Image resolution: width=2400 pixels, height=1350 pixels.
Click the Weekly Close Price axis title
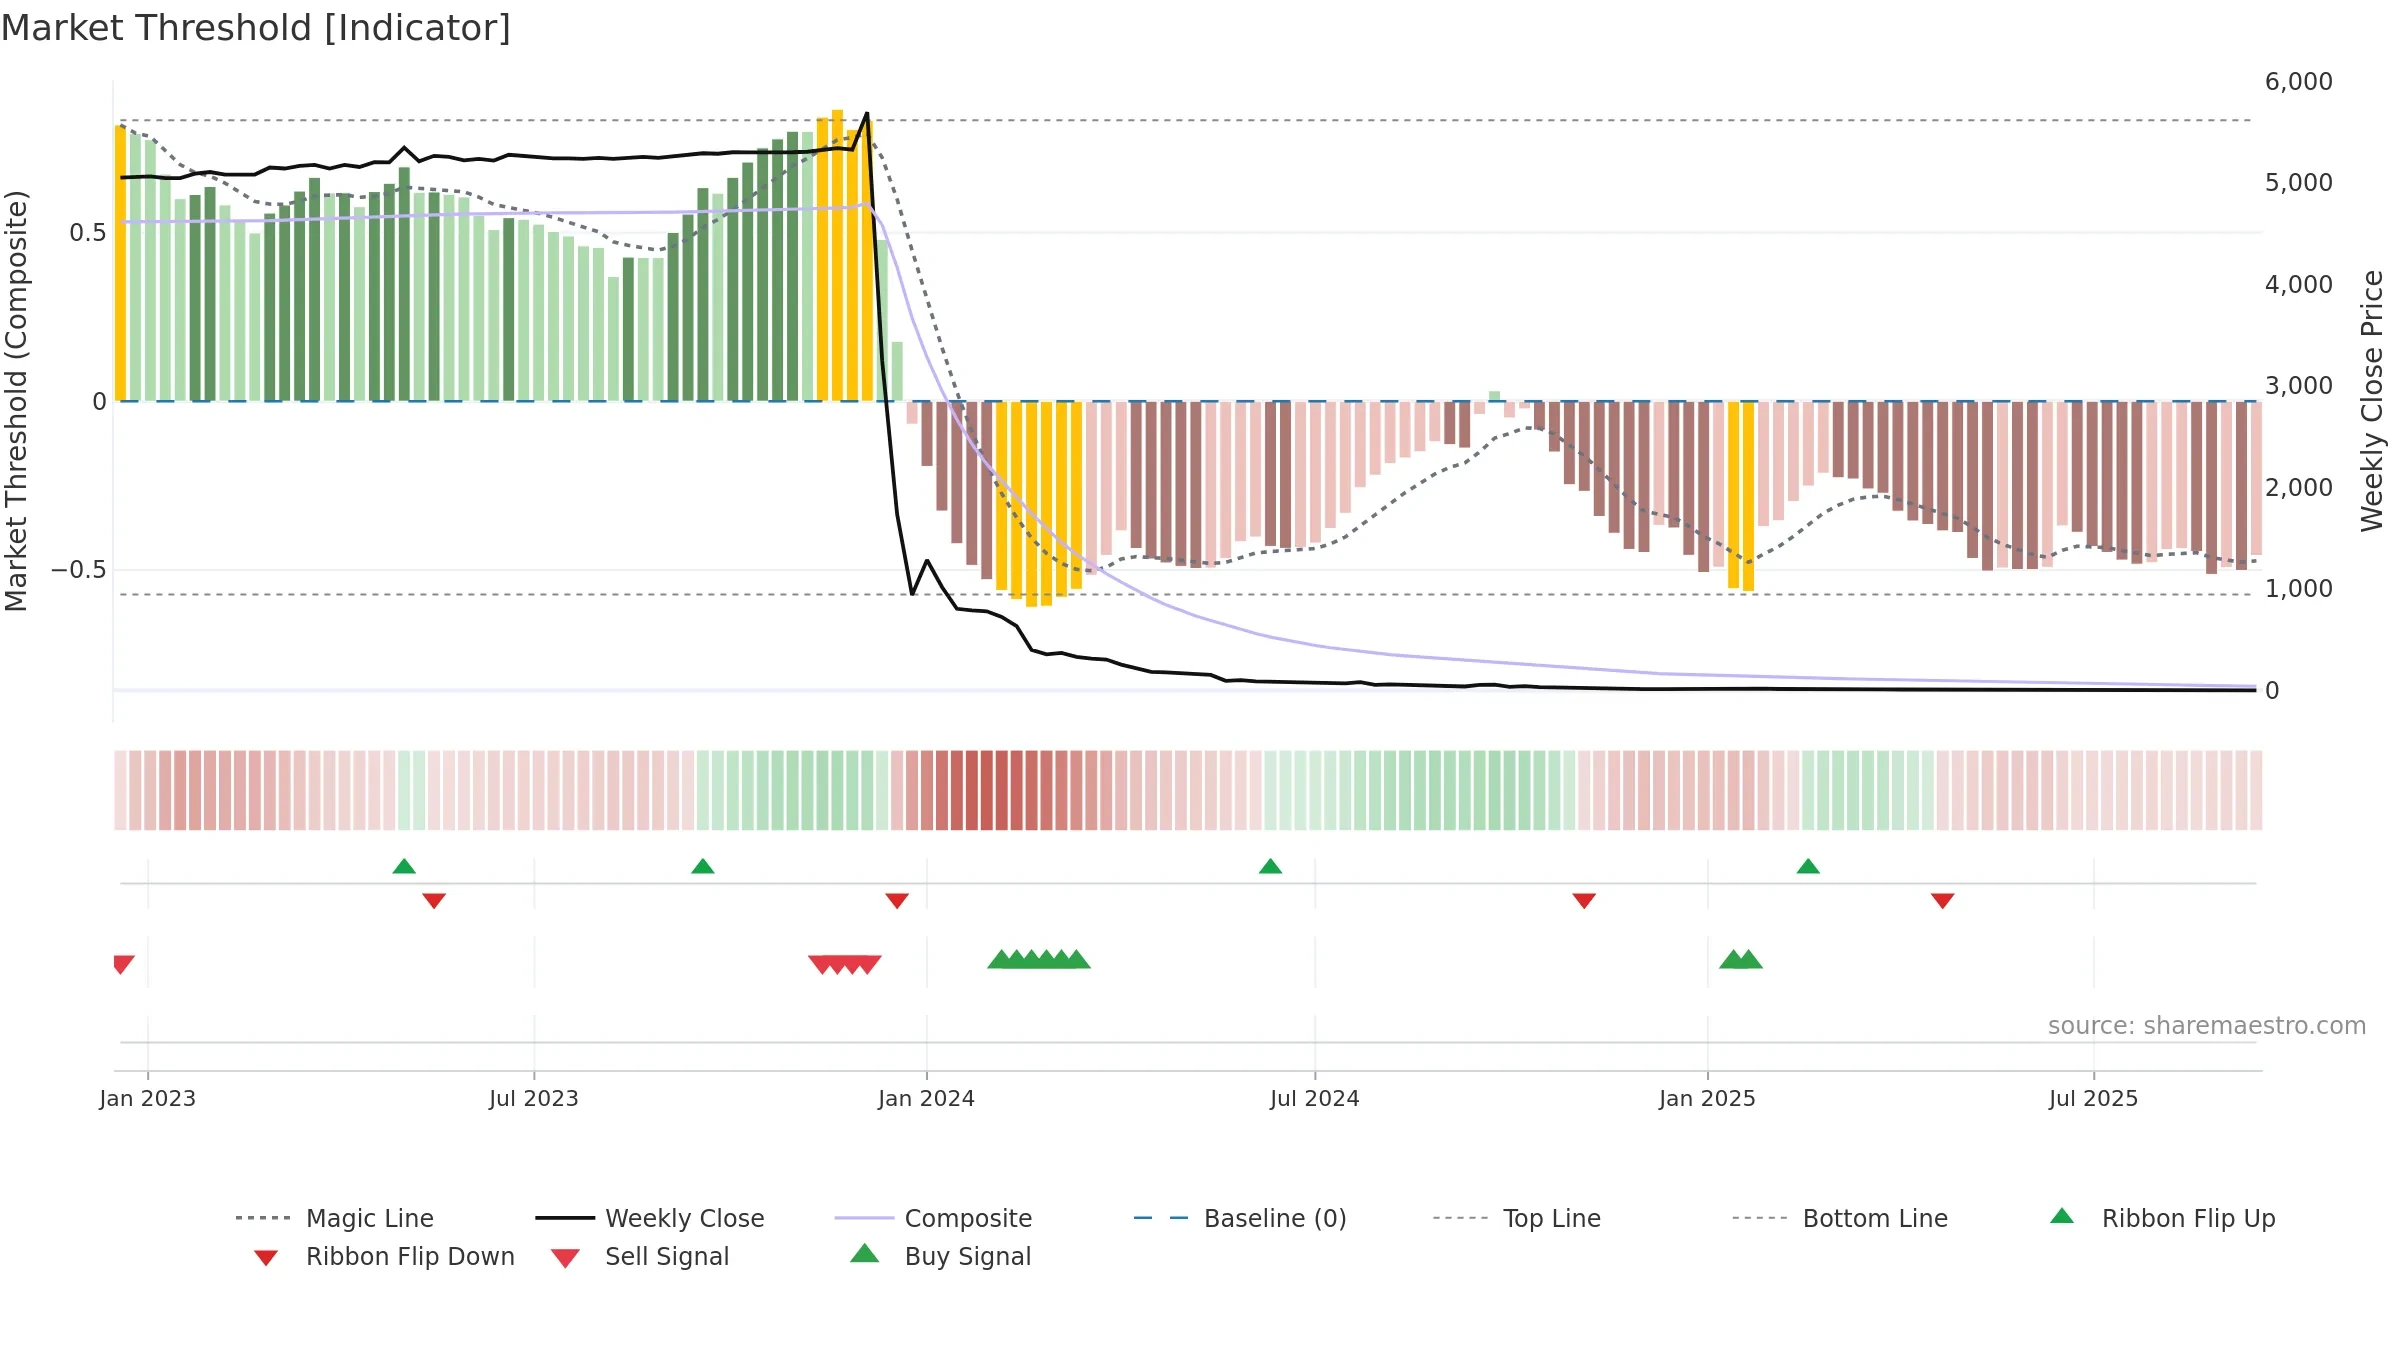click(2372, 401)
